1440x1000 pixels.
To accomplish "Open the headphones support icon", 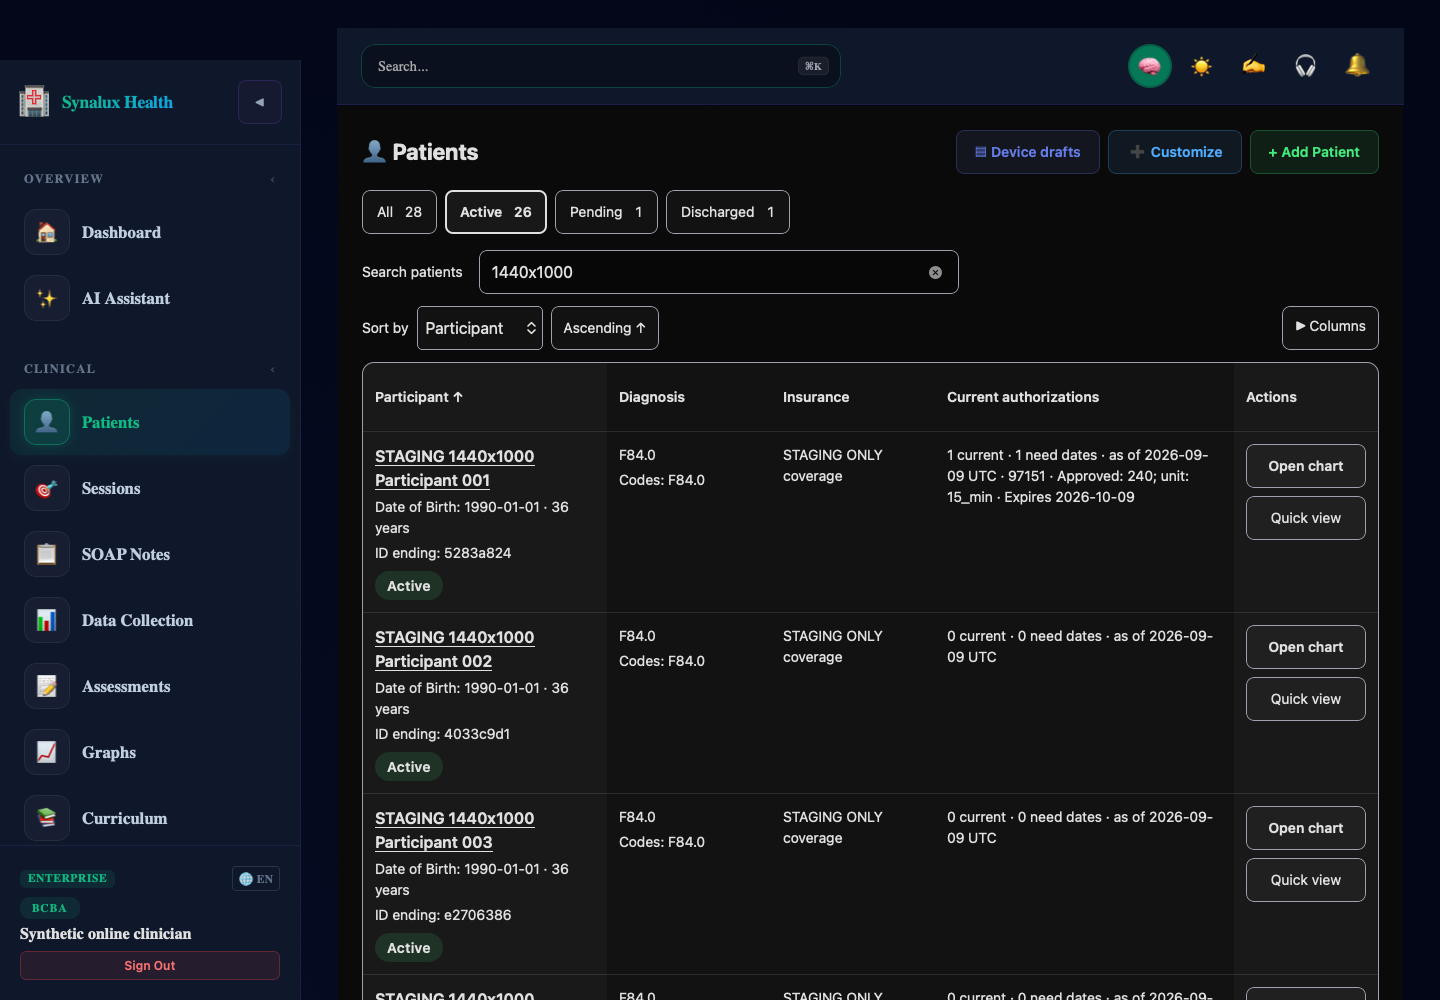I will 1306,66.
